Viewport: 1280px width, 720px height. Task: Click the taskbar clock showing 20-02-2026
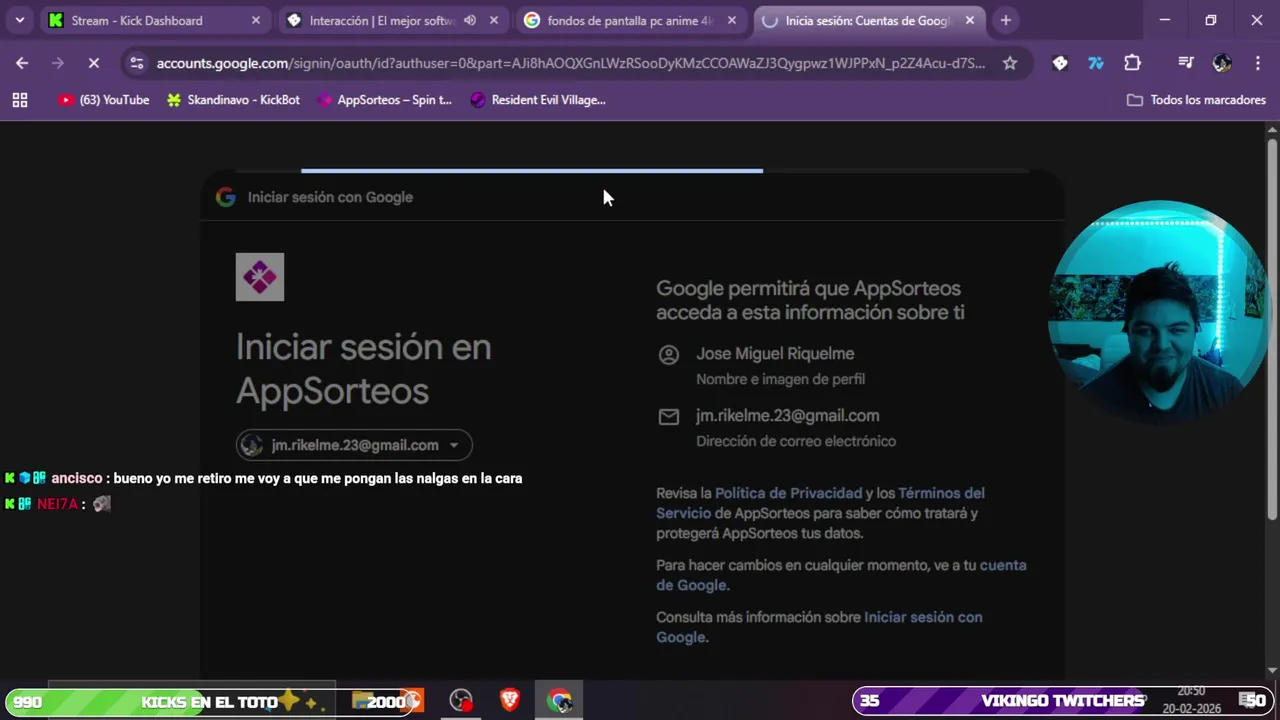tap(1191, 700)
